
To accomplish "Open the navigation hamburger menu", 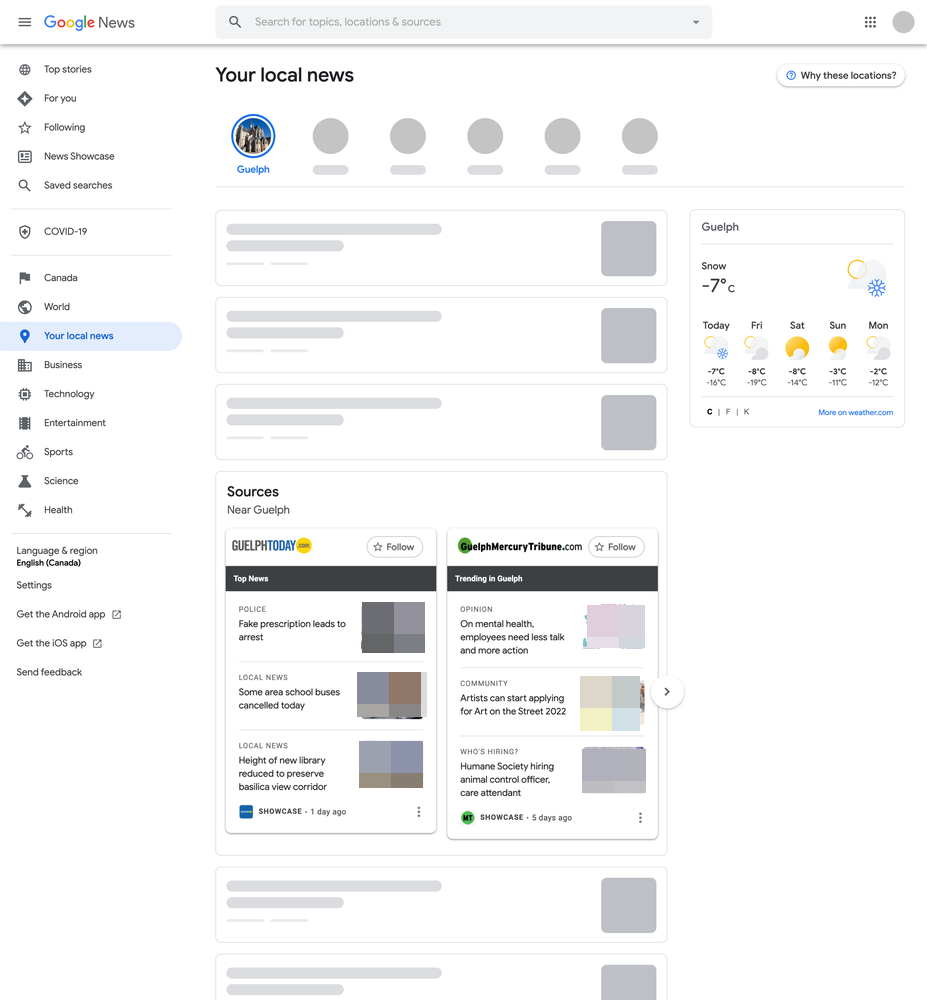I will click(x=25, y=22).
